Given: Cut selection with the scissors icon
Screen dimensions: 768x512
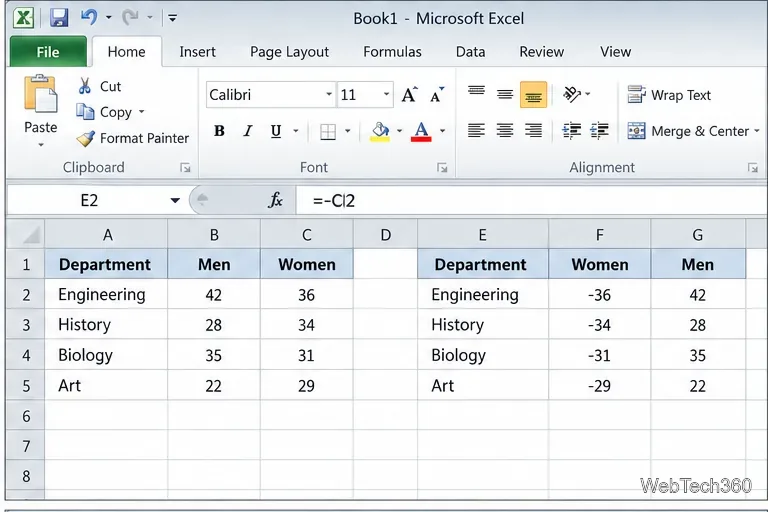Looking at the screenshot, I should 85,86.
